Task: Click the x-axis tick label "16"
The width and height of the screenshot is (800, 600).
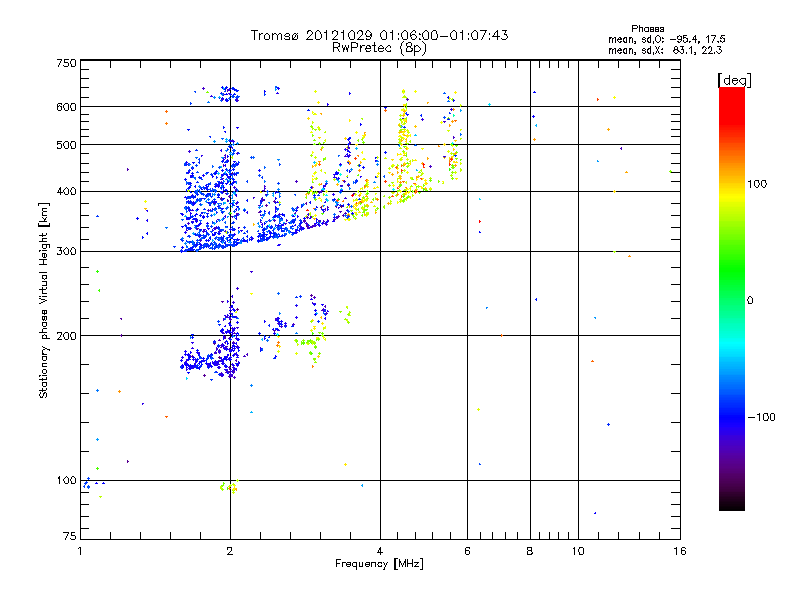Action: [680, 551]
